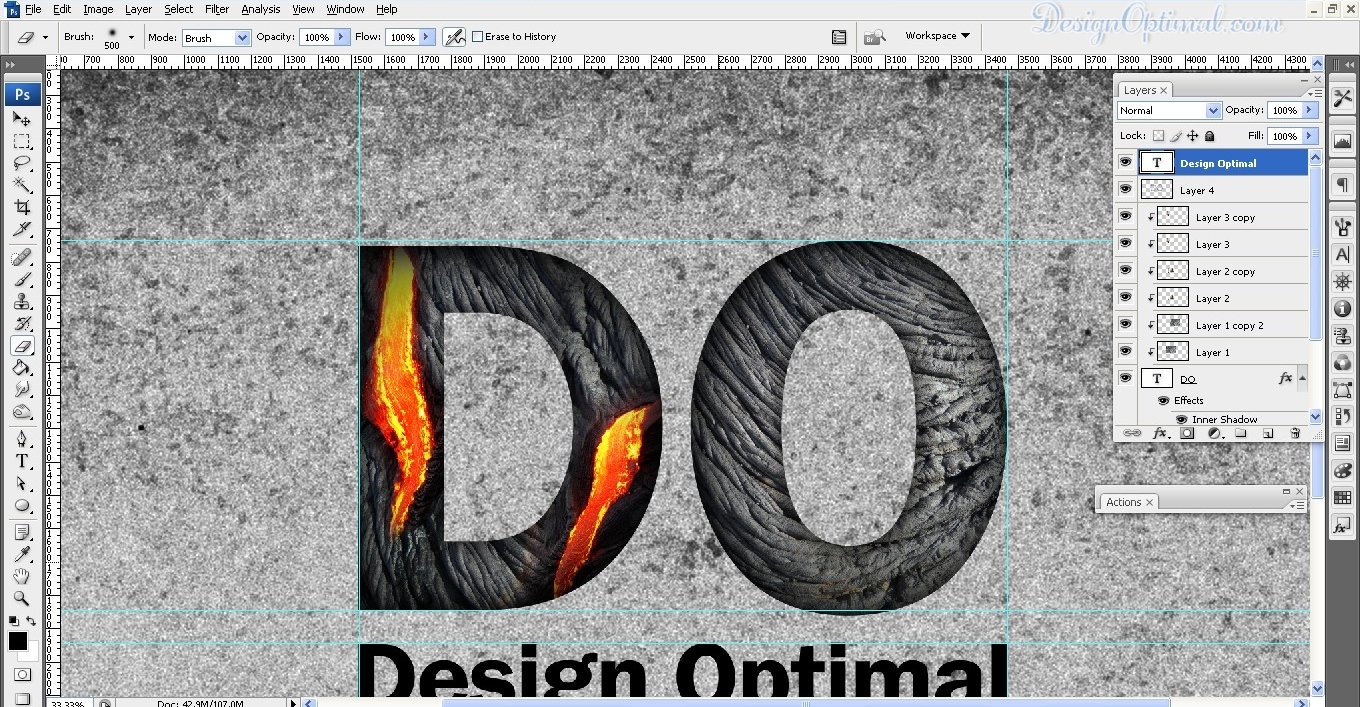
Task: Select the Rectangular Marquee tool
Action: click(x=22, y=141)
